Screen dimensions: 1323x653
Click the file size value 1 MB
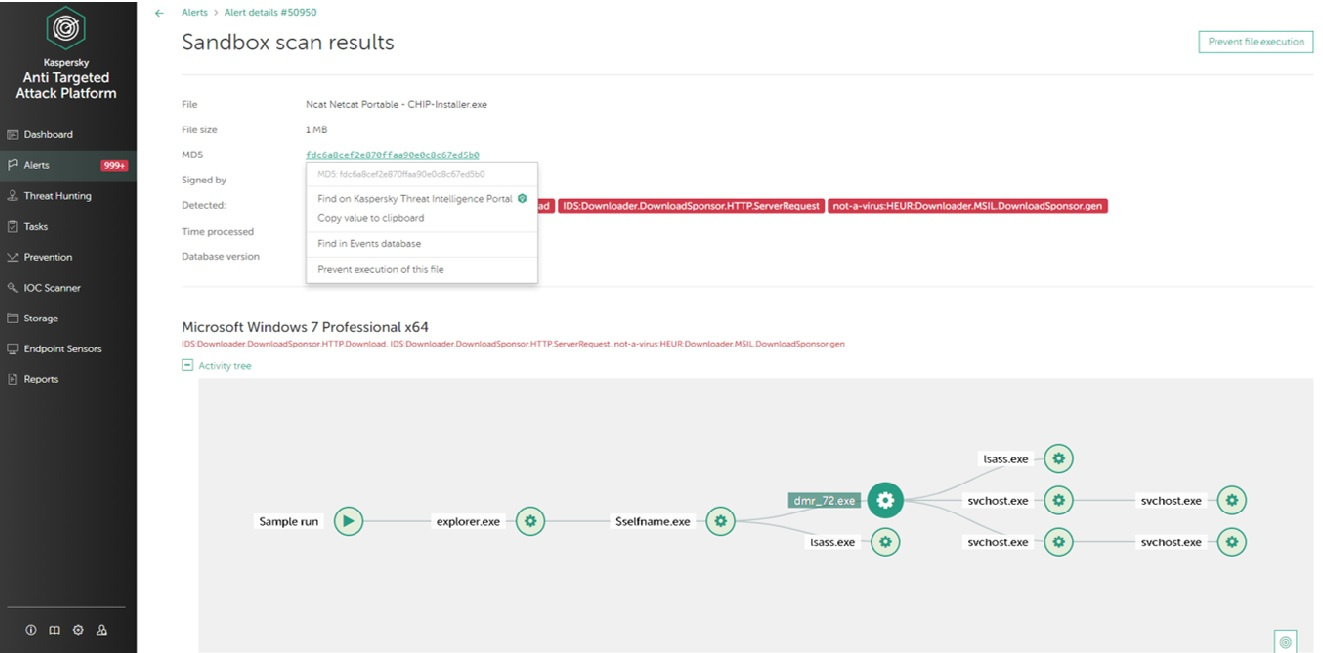[317, 130]
